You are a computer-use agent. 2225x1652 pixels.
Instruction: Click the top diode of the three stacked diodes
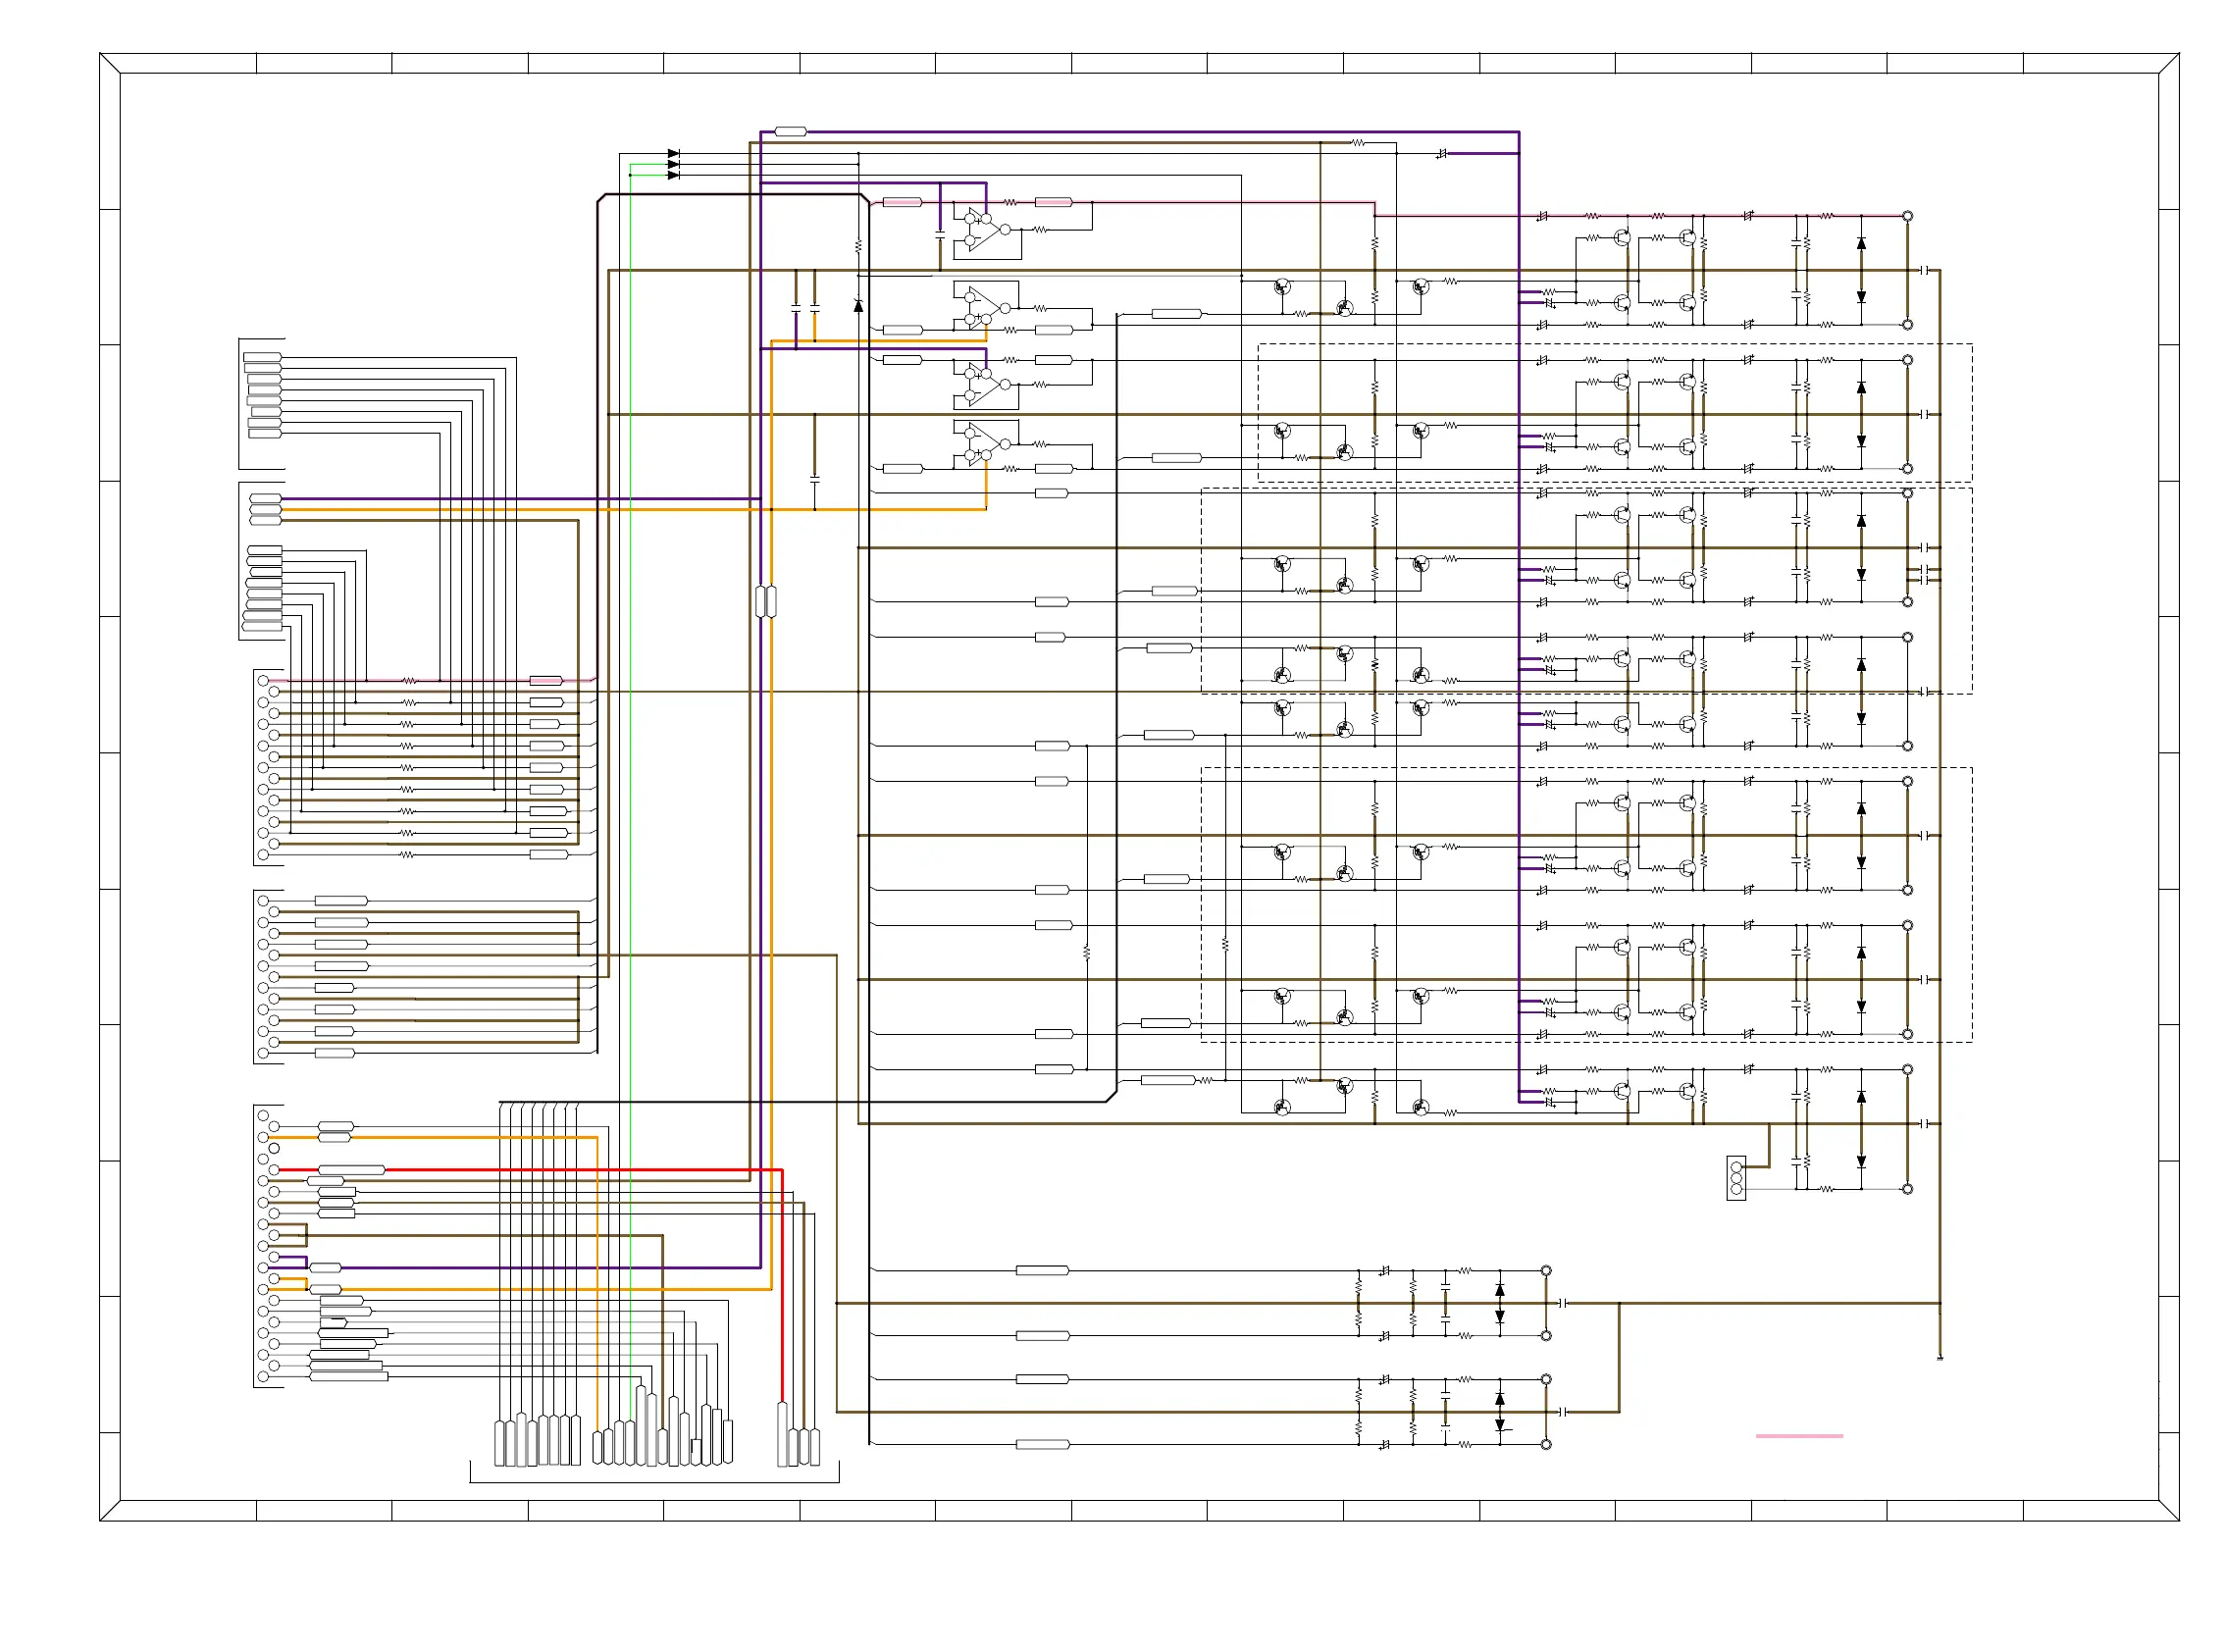click(x=673, y=154)
